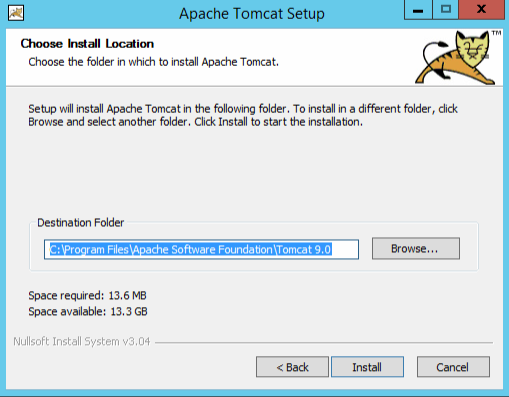Click the Apache Tomcat cat logo

[x=456, y=57]
